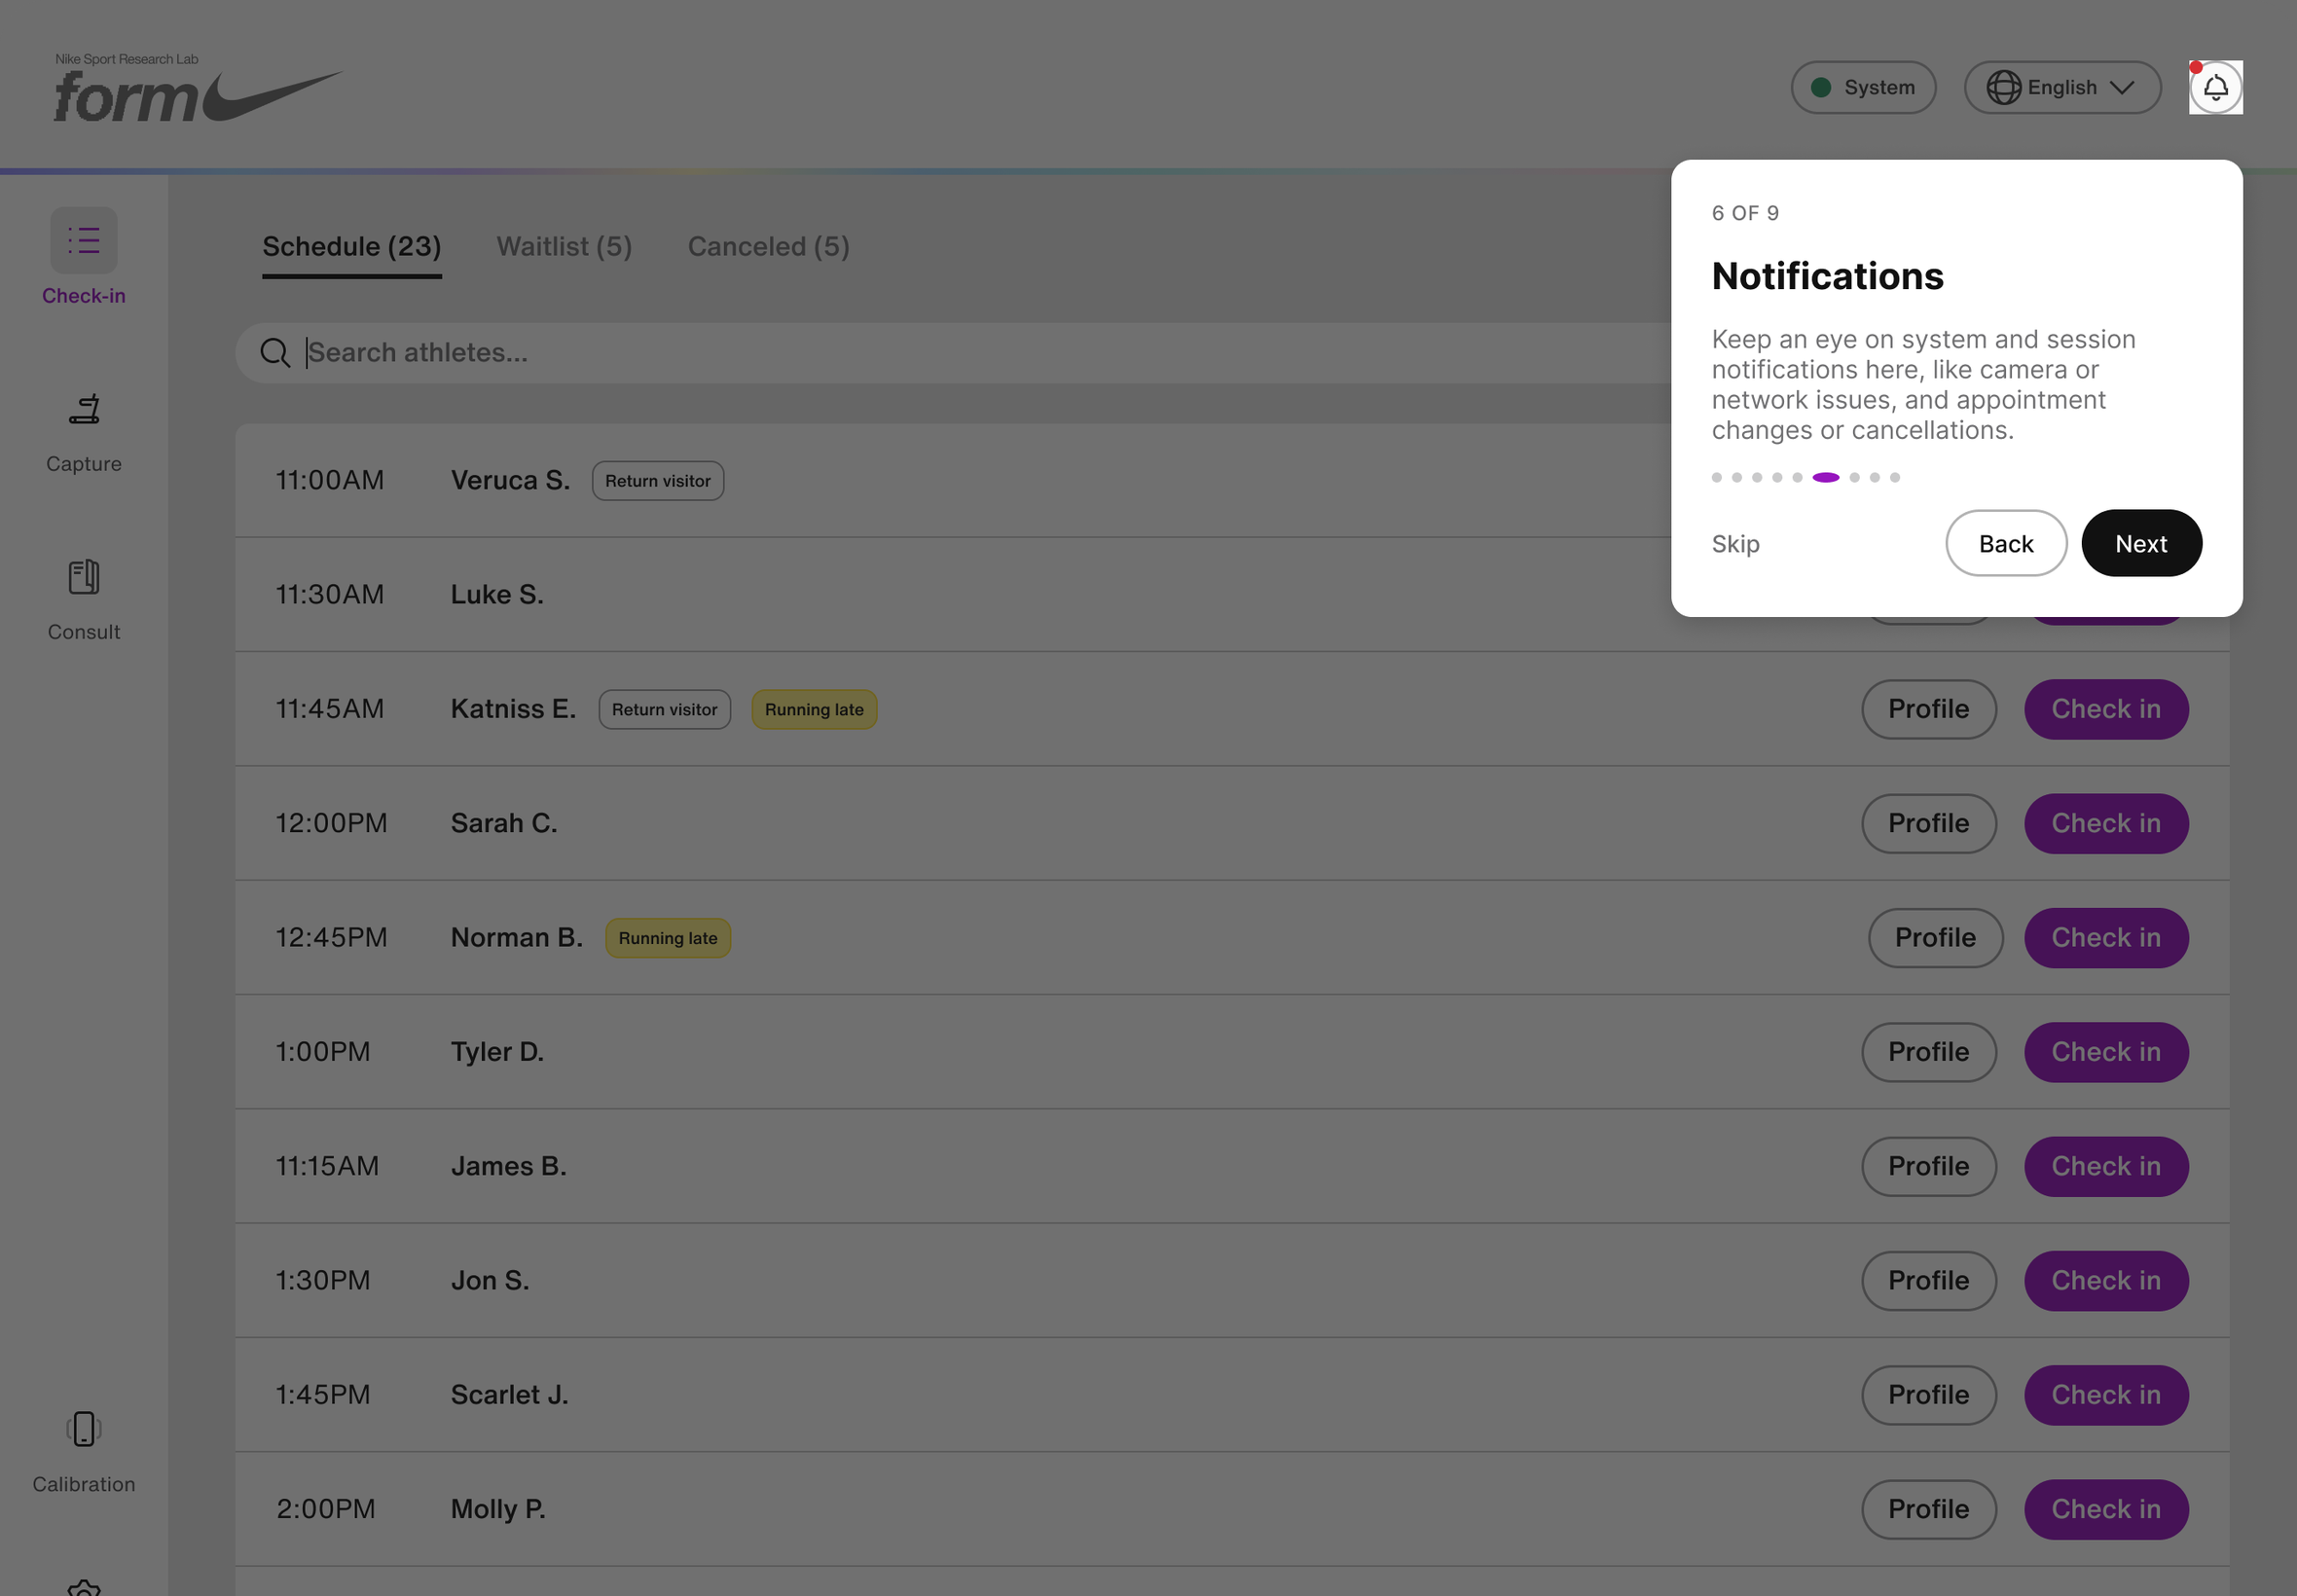Check in James B.

point(2106,1167)
